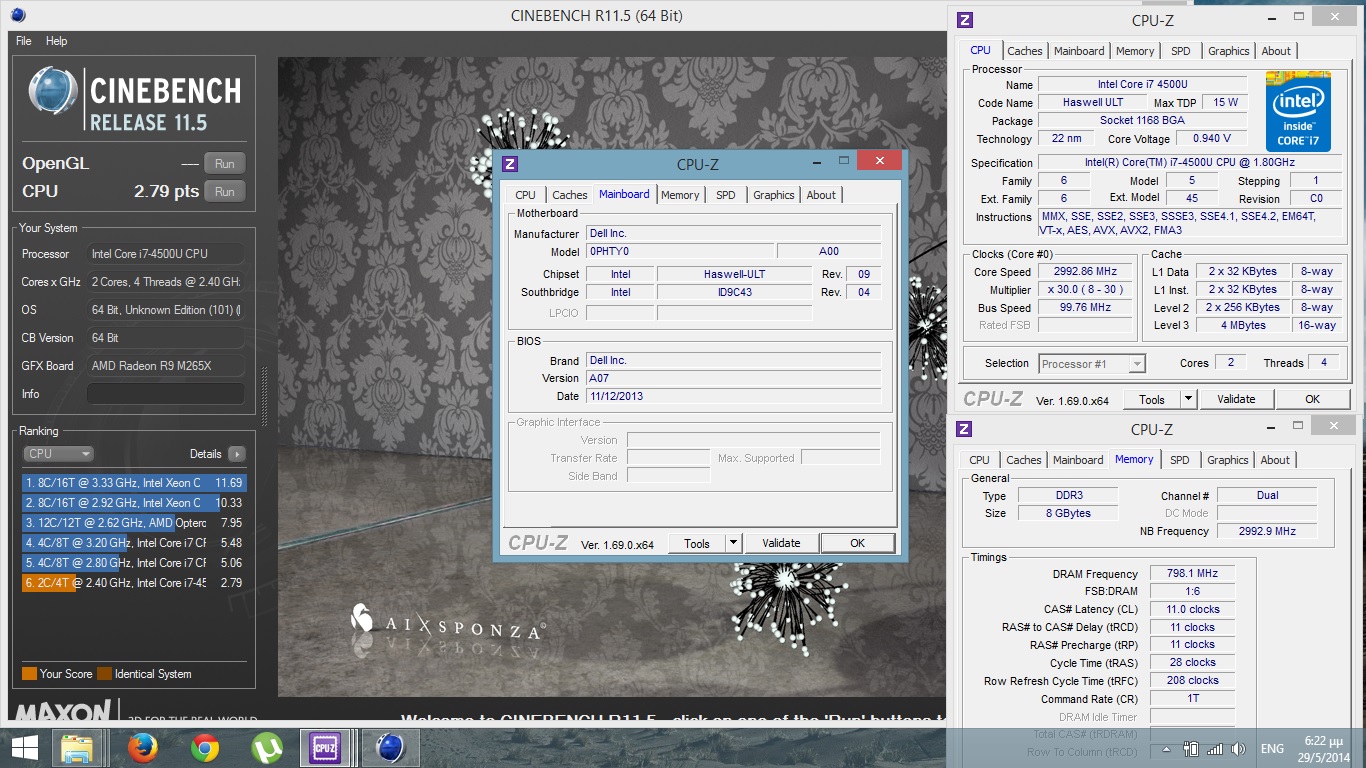Click the Info text field in Cinebench

point(165,394)
